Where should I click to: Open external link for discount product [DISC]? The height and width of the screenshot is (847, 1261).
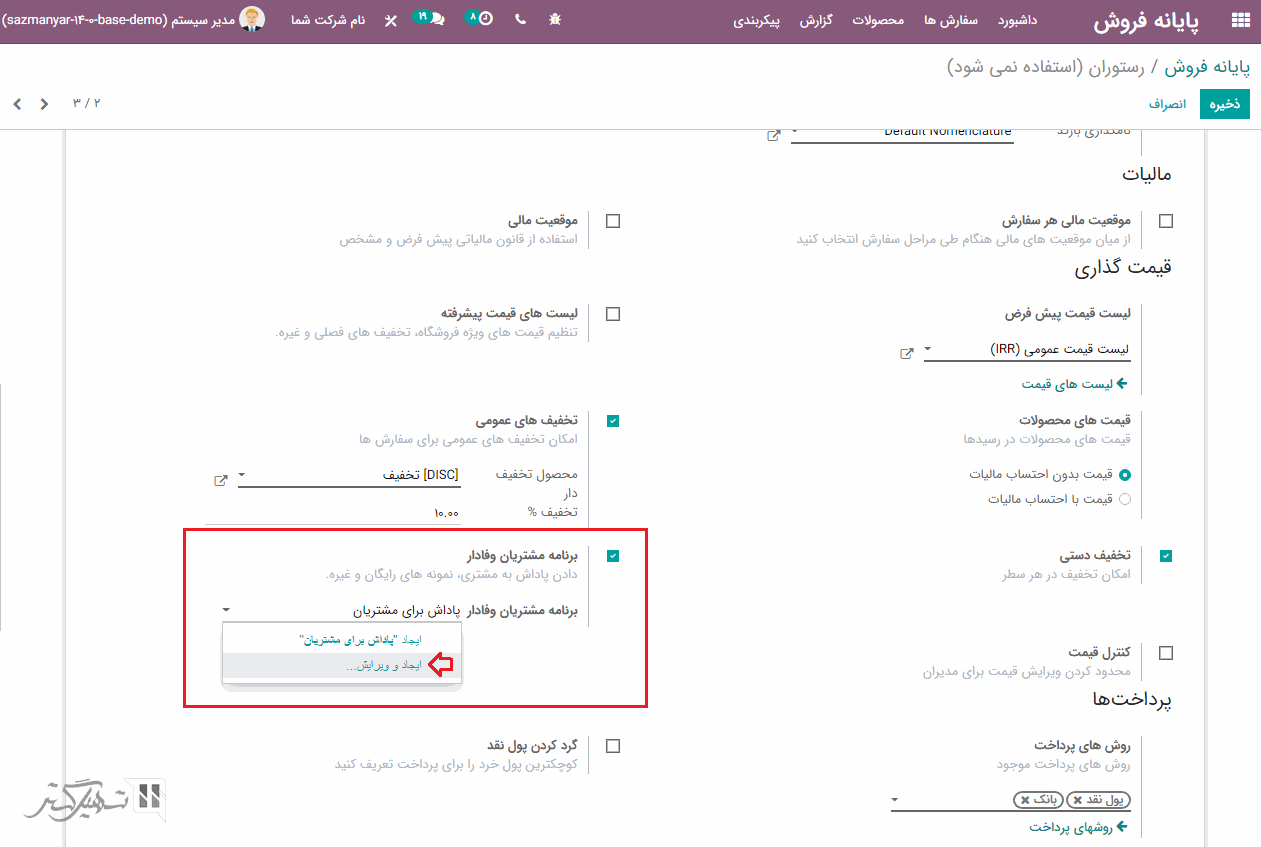(x=221, y=481)
